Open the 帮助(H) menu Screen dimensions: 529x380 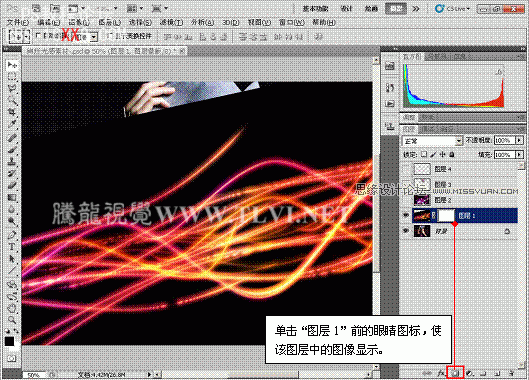click(x=324, y=22)
